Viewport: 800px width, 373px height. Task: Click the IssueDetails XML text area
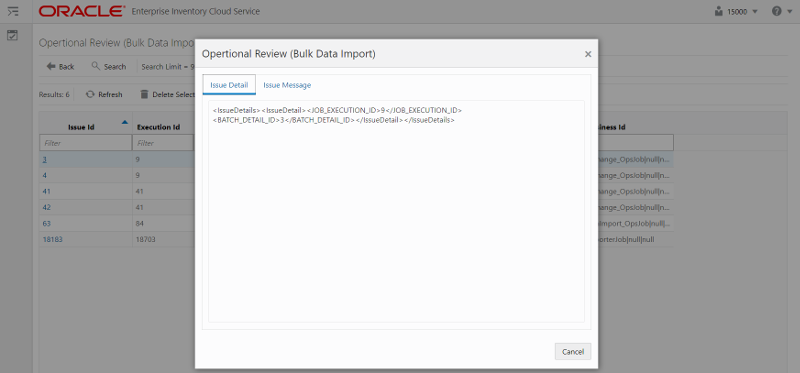[396, 211]
